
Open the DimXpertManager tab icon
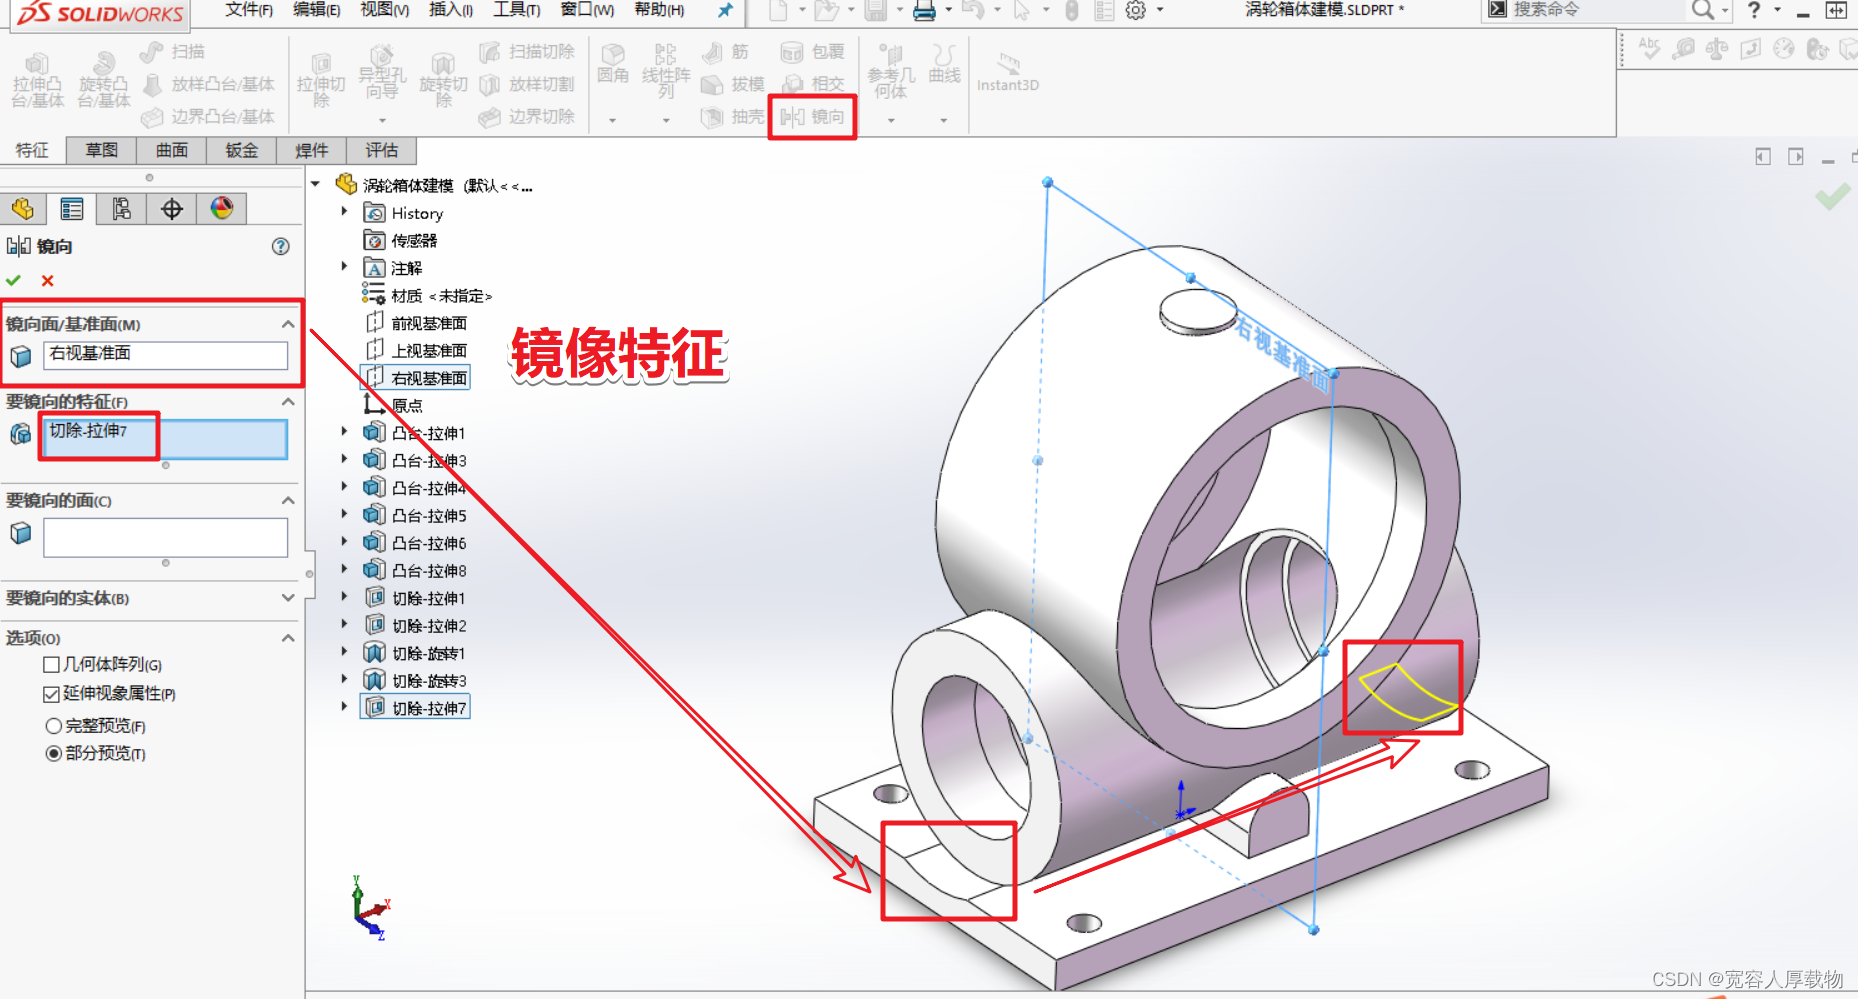click(172, 208)
